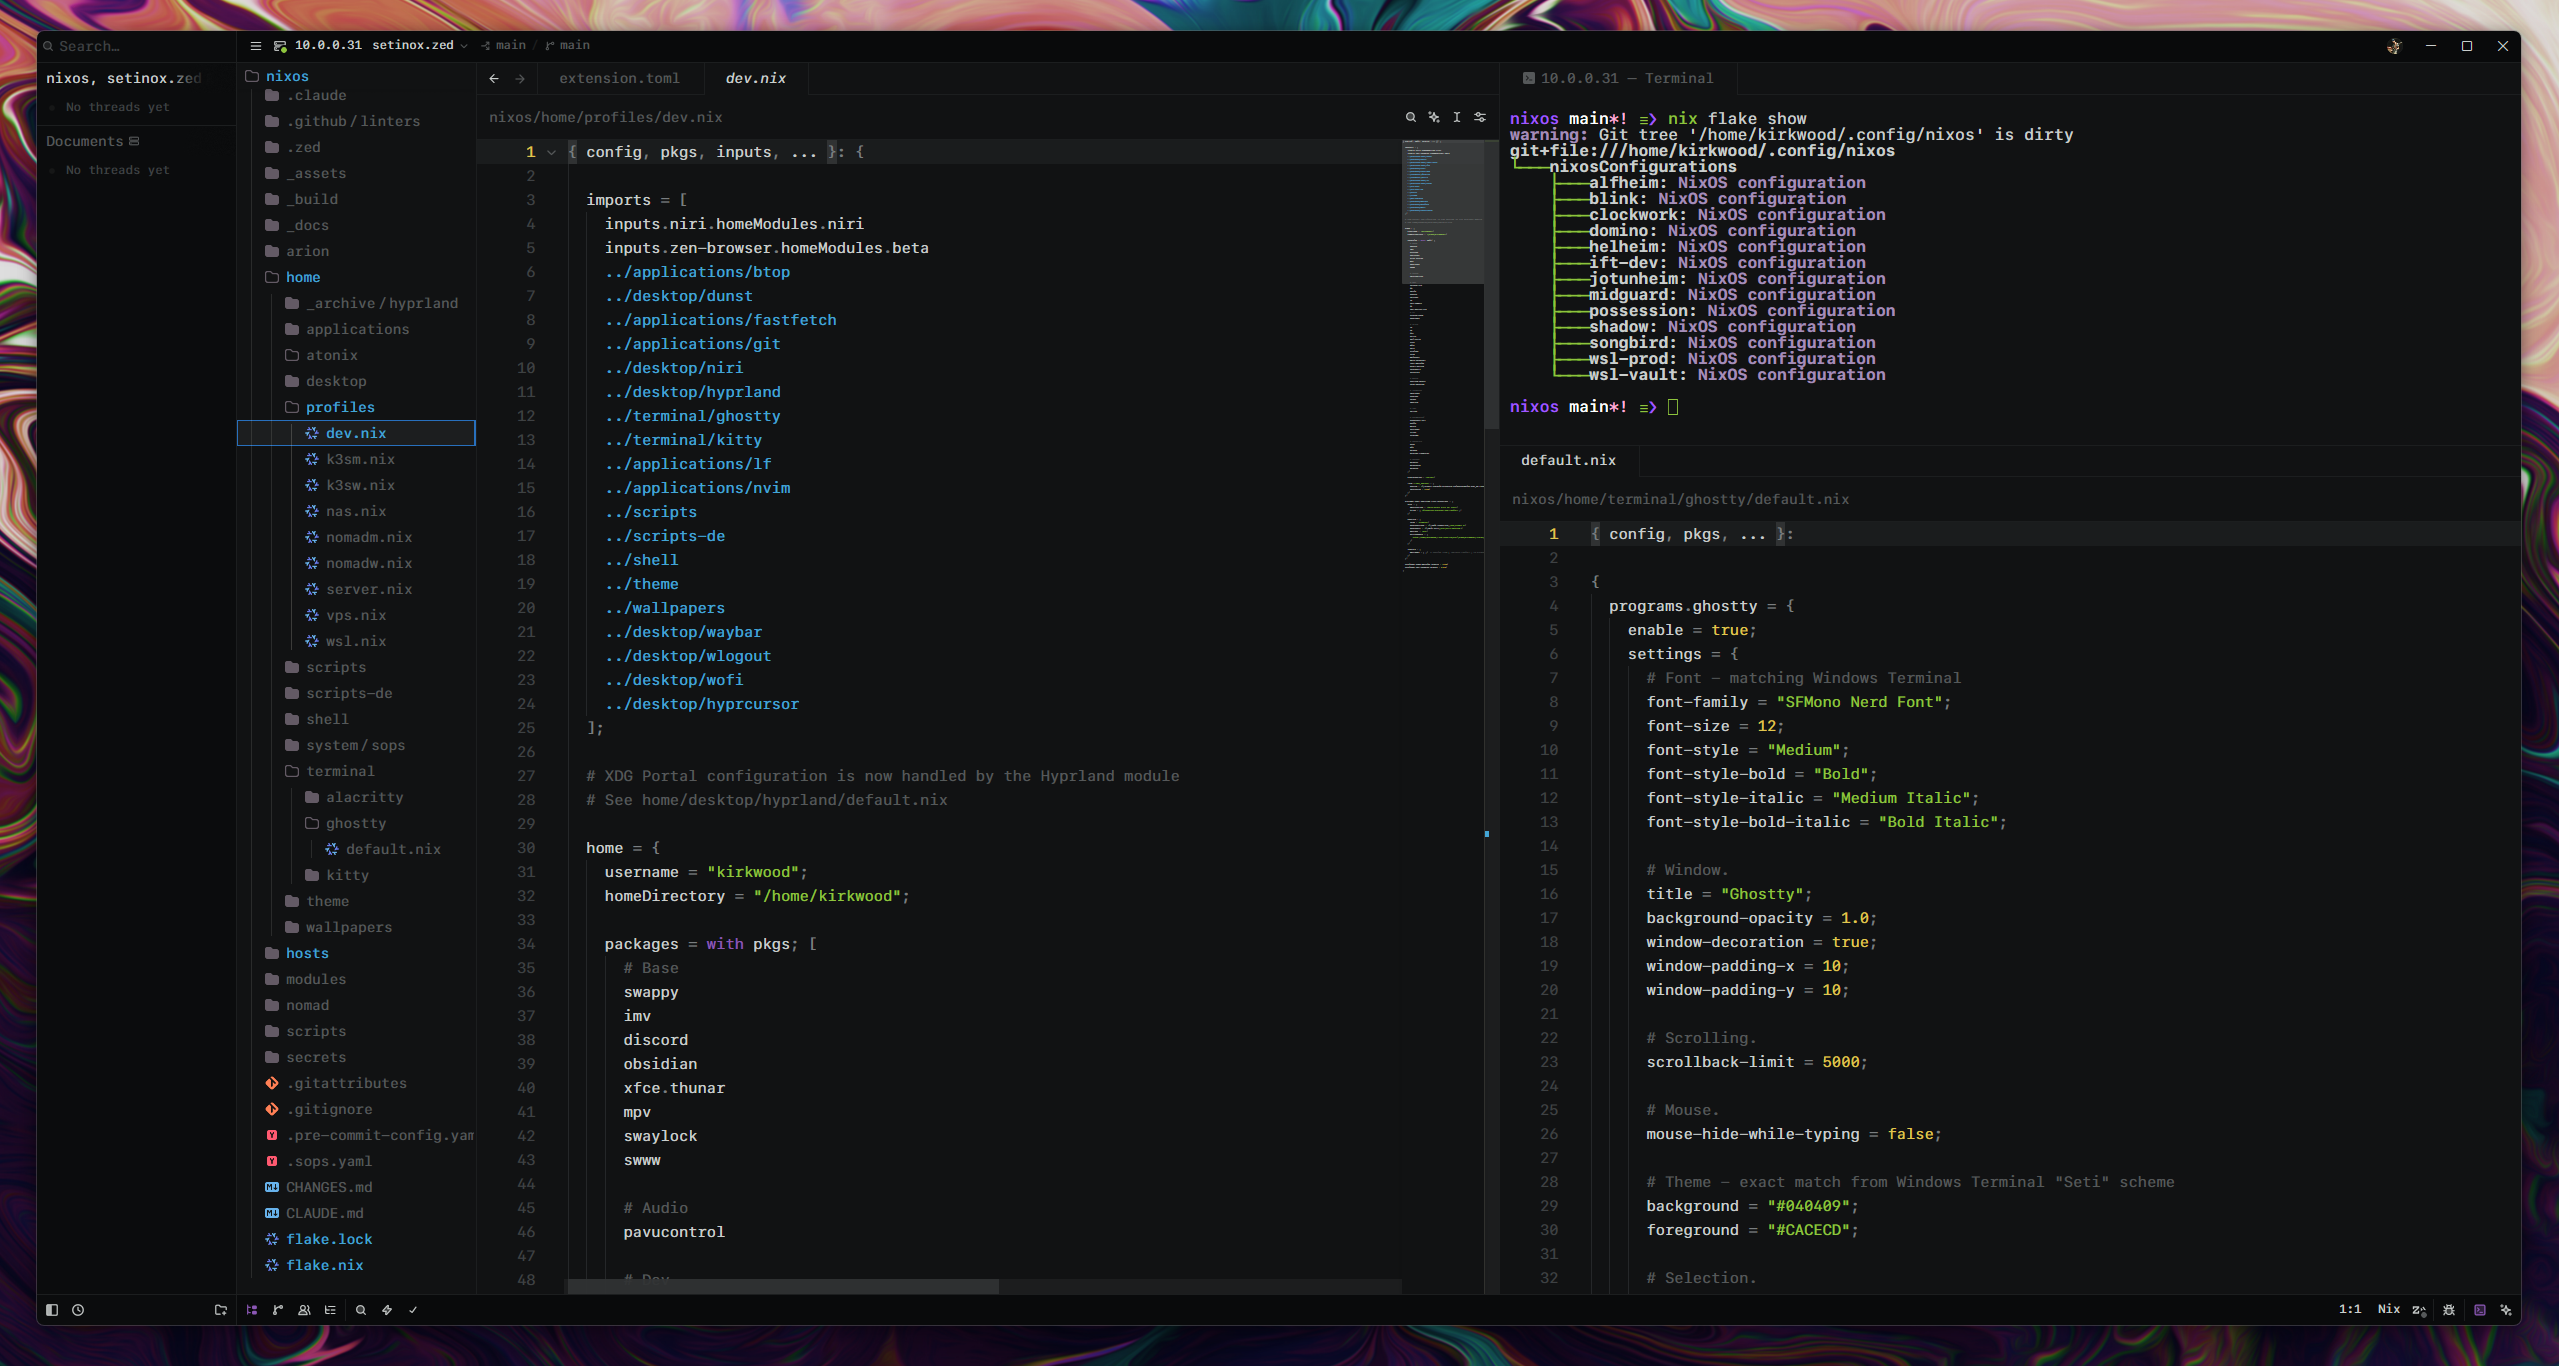Open the git panel branch icon
The width and height of the screenshot is (2559, 1366).
(278, 1310)
